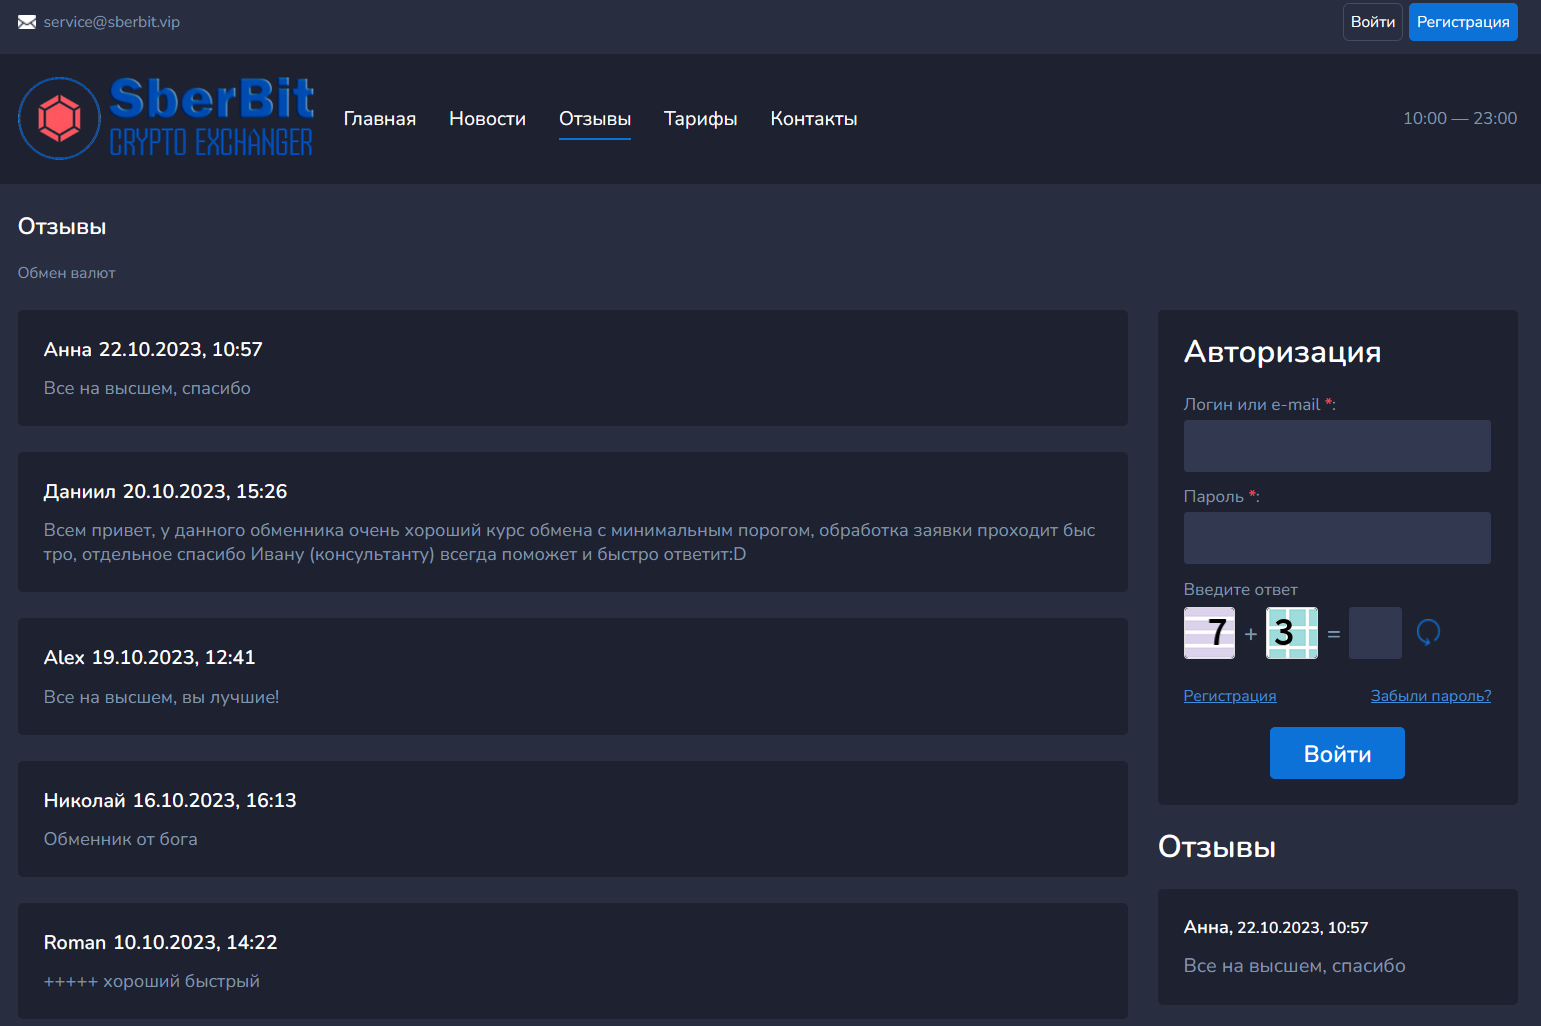Open the Тарифы menu item
The height and width of the screenshot is (1026, 1541).
coord(700,119)
